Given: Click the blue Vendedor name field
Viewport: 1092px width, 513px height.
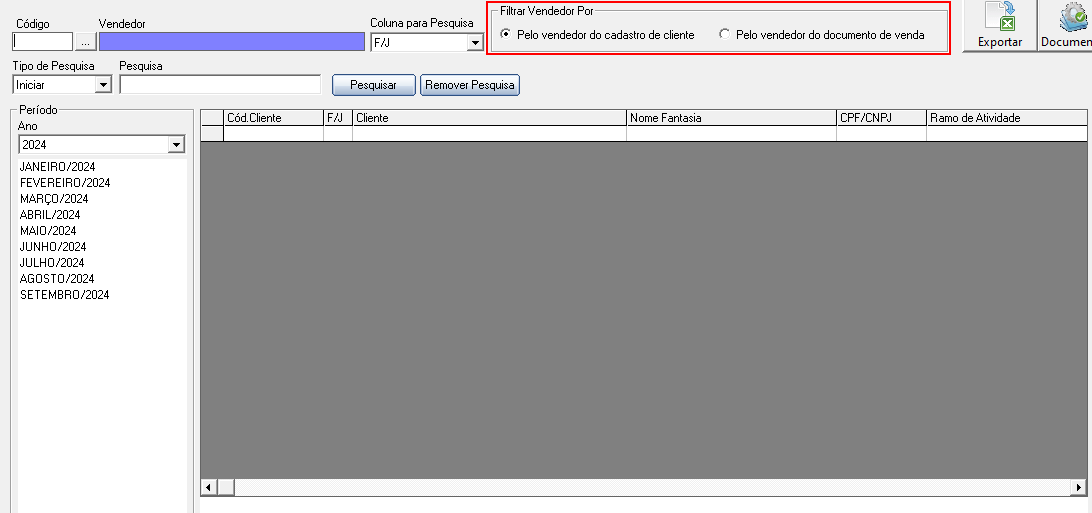Looking at the screenshot, I should point(232,42).
